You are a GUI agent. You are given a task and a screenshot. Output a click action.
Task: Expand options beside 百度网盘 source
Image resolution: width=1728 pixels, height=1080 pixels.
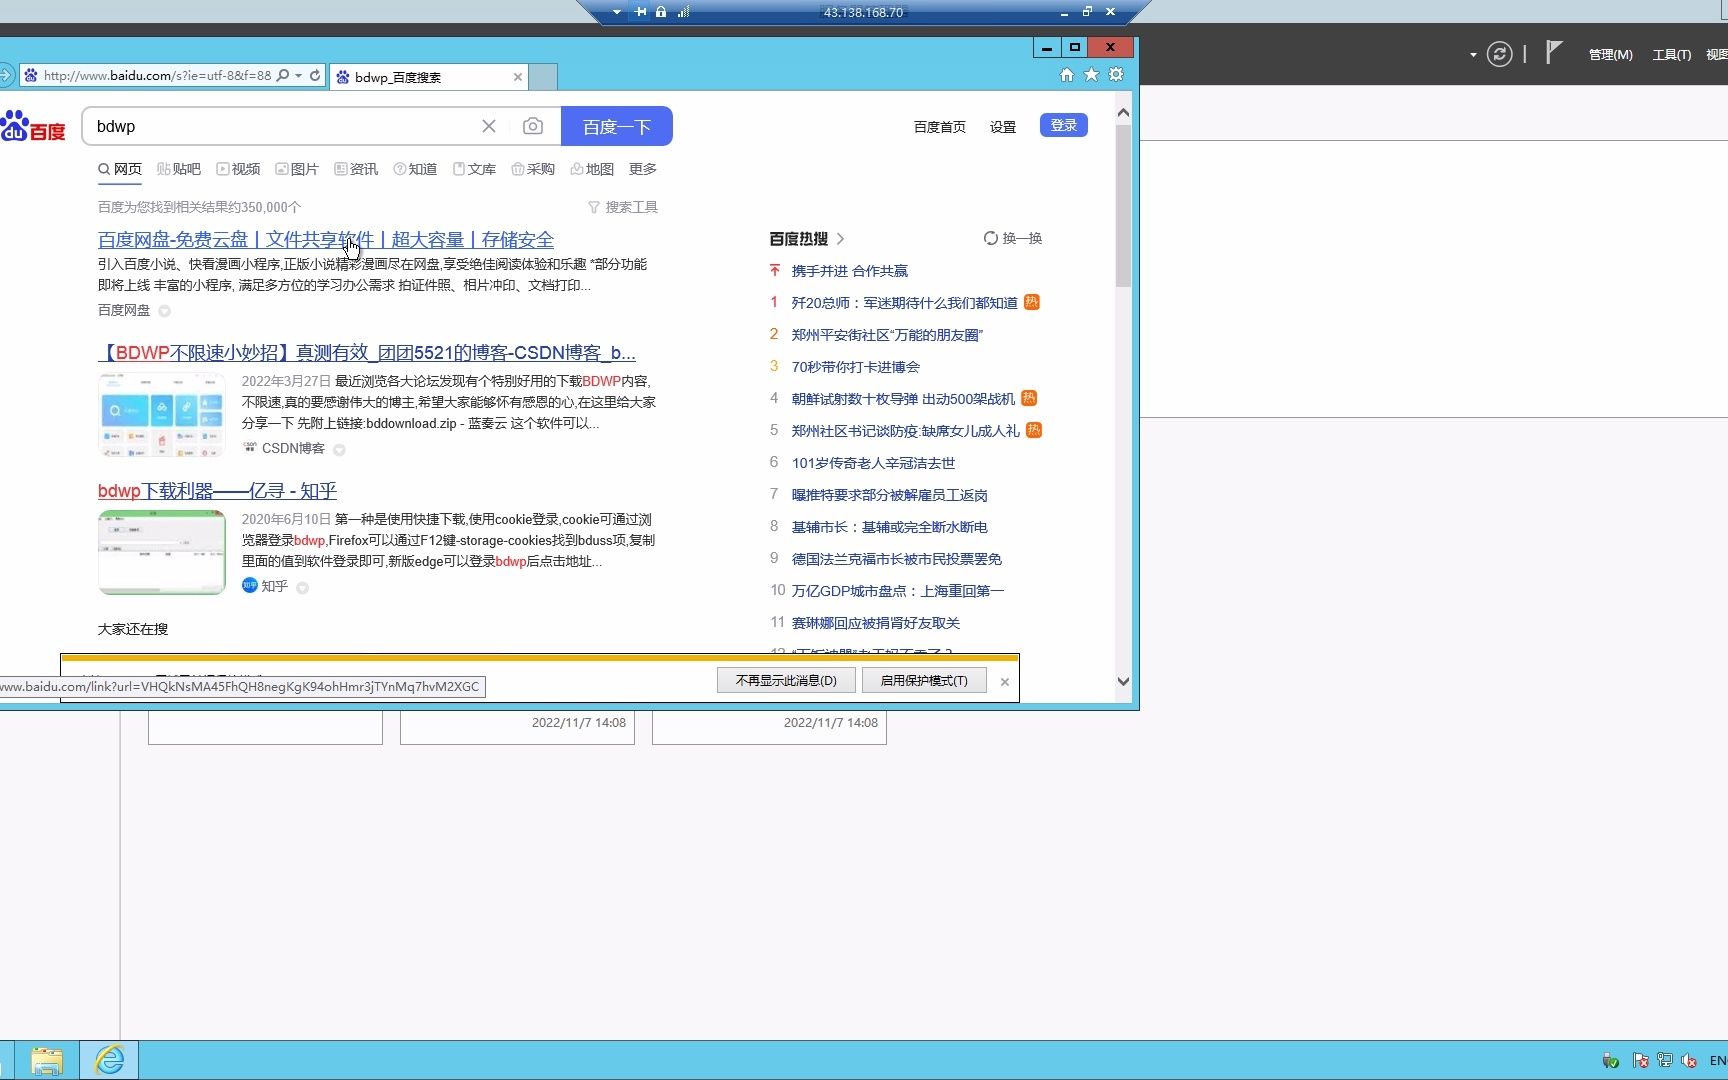165,311
